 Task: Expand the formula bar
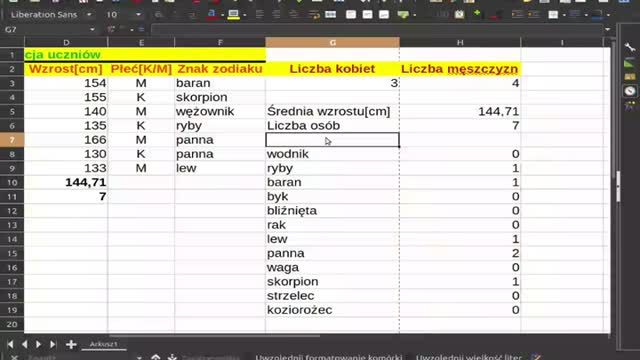[608, 29]
